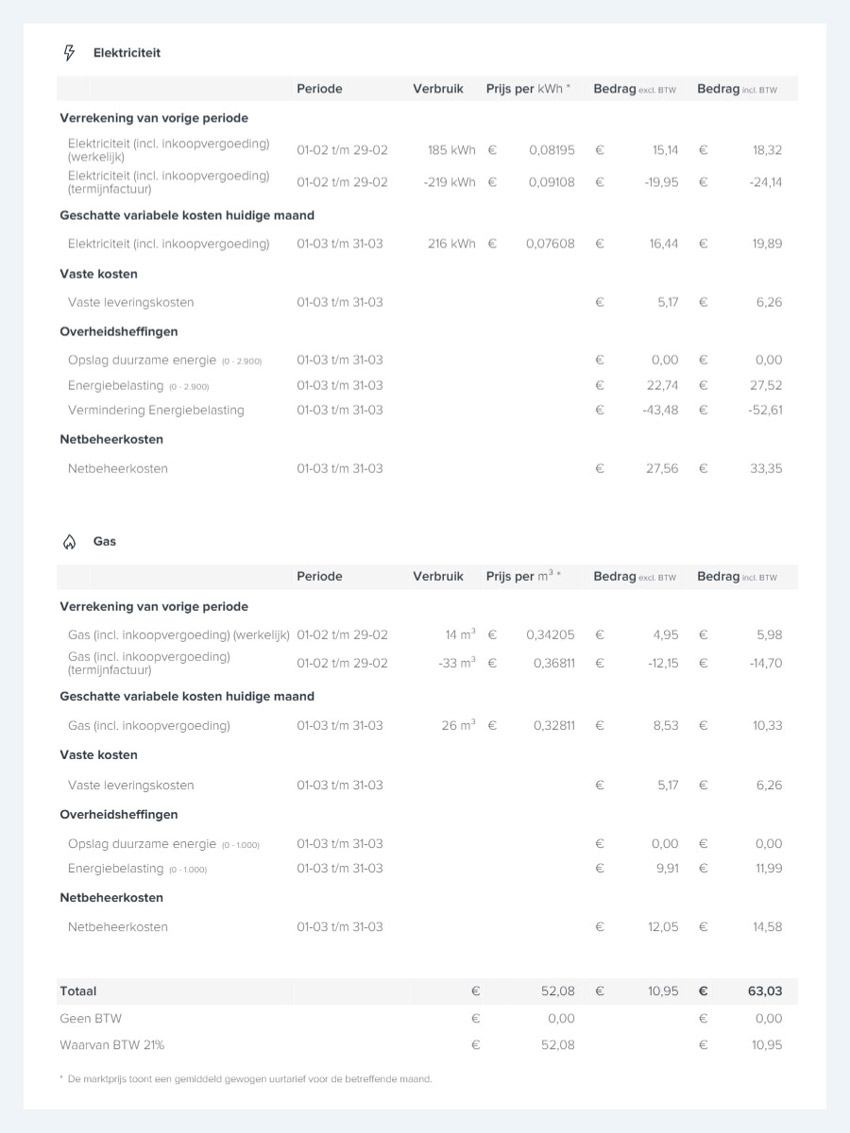This screenshot has width=850, height=1133.
Task: Click gas usage -33 m³
Action: click(x=457, y=663)
